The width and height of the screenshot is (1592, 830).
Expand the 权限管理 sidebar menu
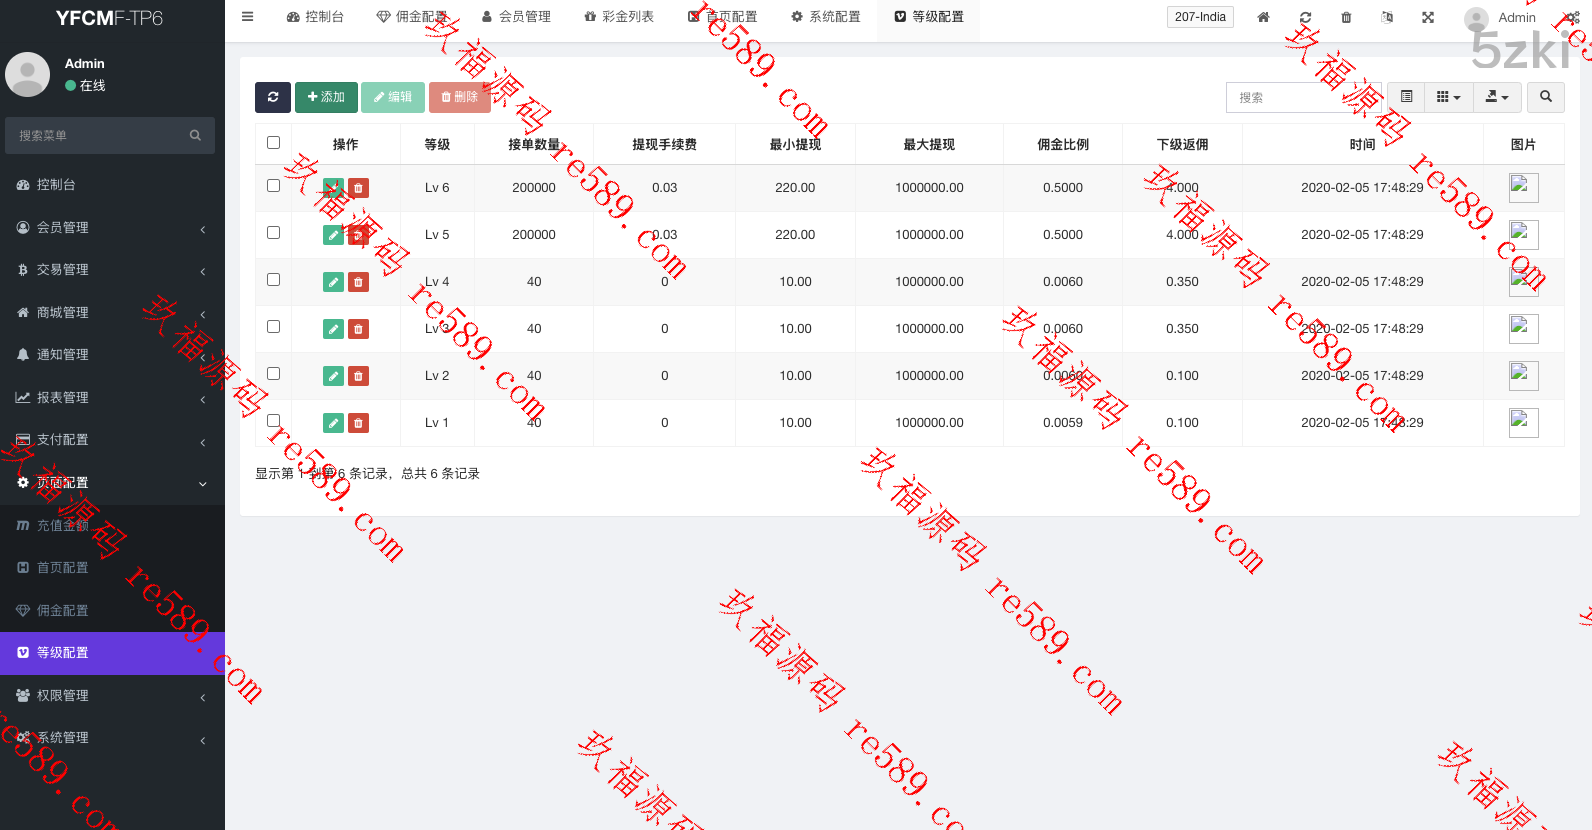coord(112,696)
